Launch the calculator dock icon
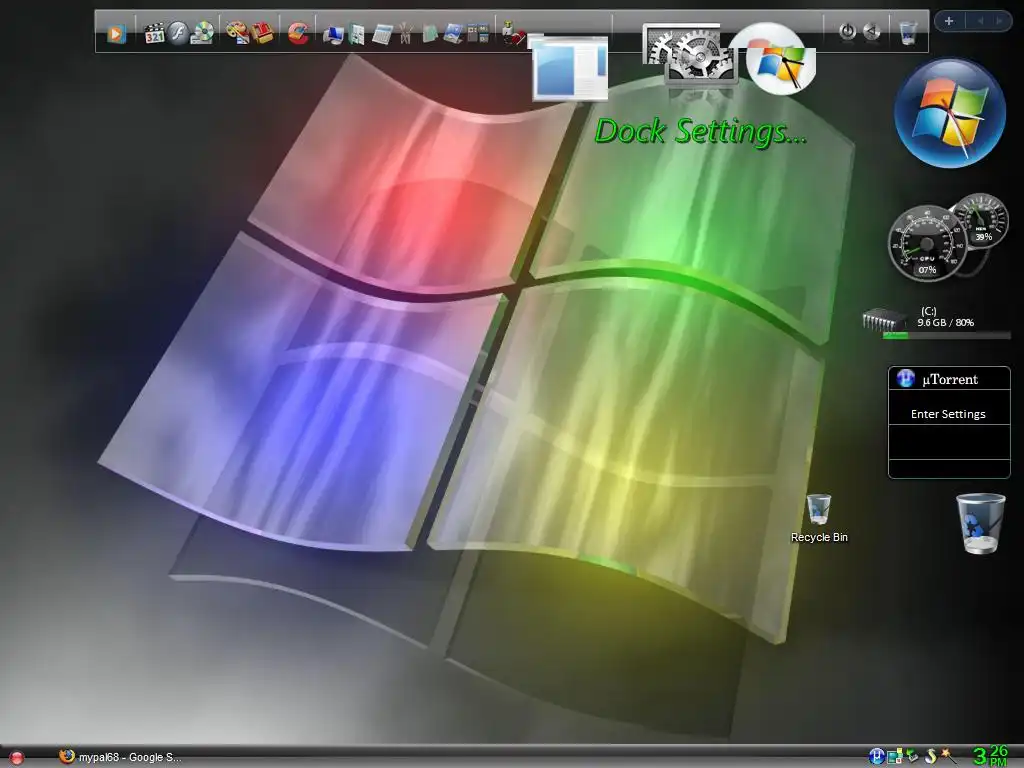Image resolution: width=1024 pixels, height=768 pixels. 382,34
